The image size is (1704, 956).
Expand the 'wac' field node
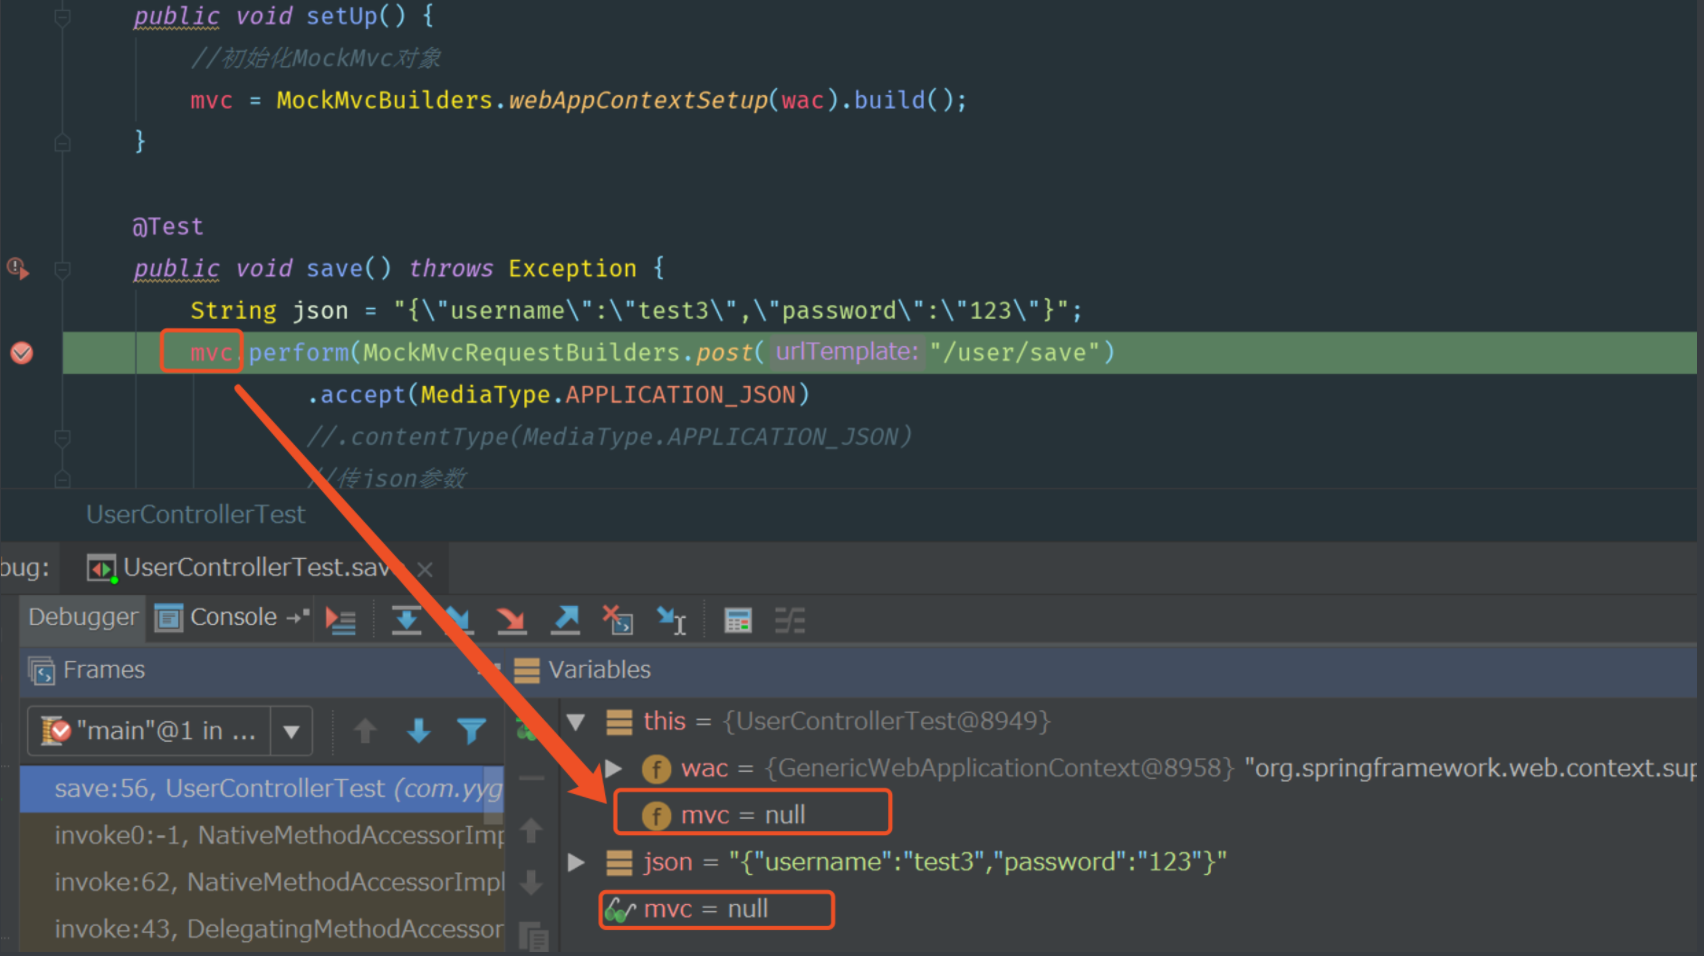[x=613, y=768]
